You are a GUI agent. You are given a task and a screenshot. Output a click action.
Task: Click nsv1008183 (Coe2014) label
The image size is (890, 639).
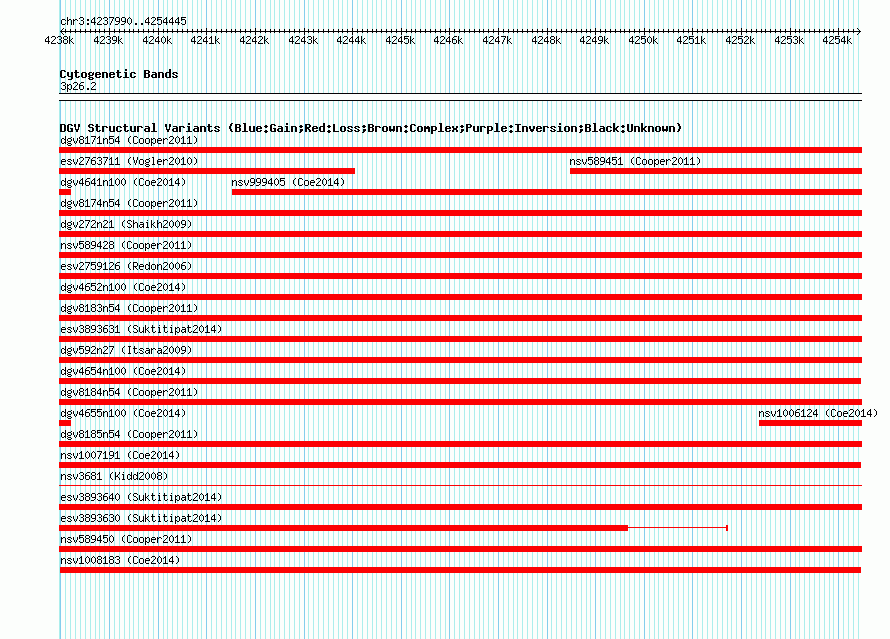120,561
